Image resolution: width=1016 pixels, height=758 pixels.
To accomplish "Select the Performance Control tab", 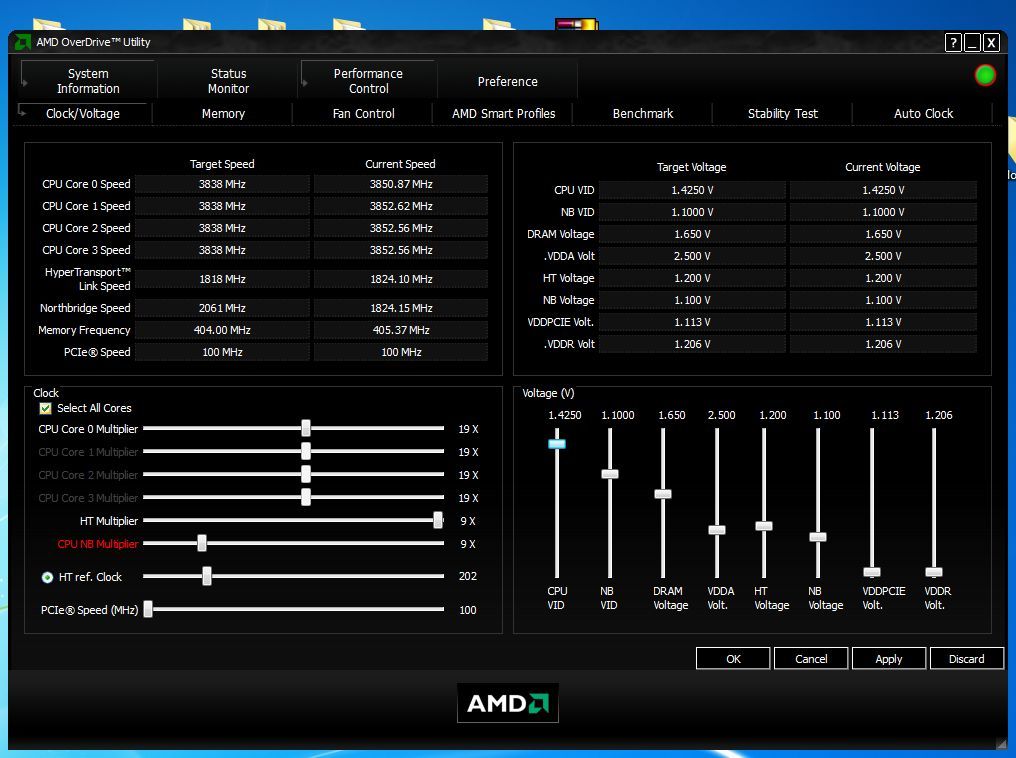I will 368,81.
